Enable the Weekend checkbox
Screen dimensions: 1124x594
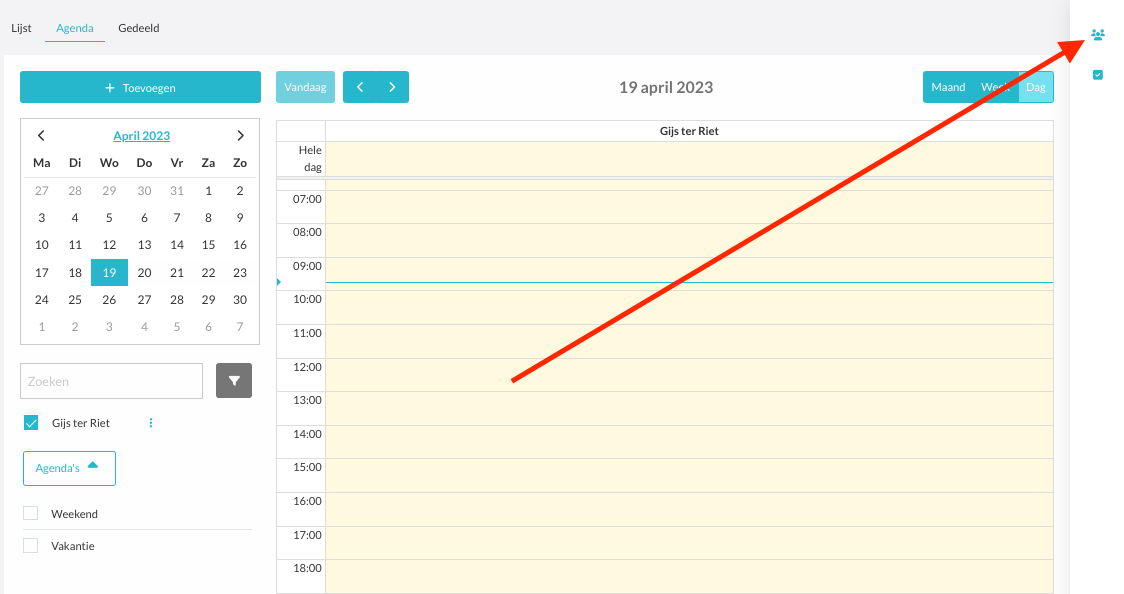[x=31, y=513]
